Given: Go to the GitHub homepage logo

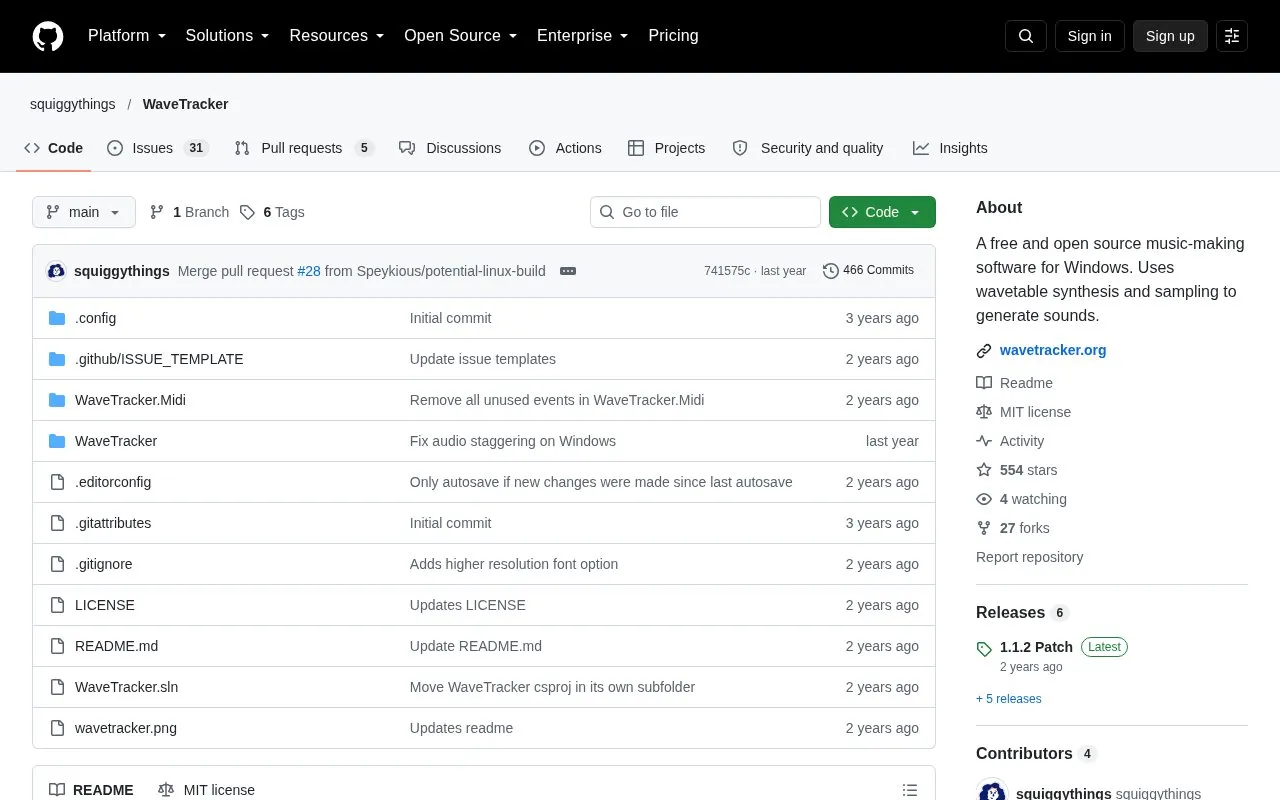Looking at the screenshot, I should tap(48, 36).
